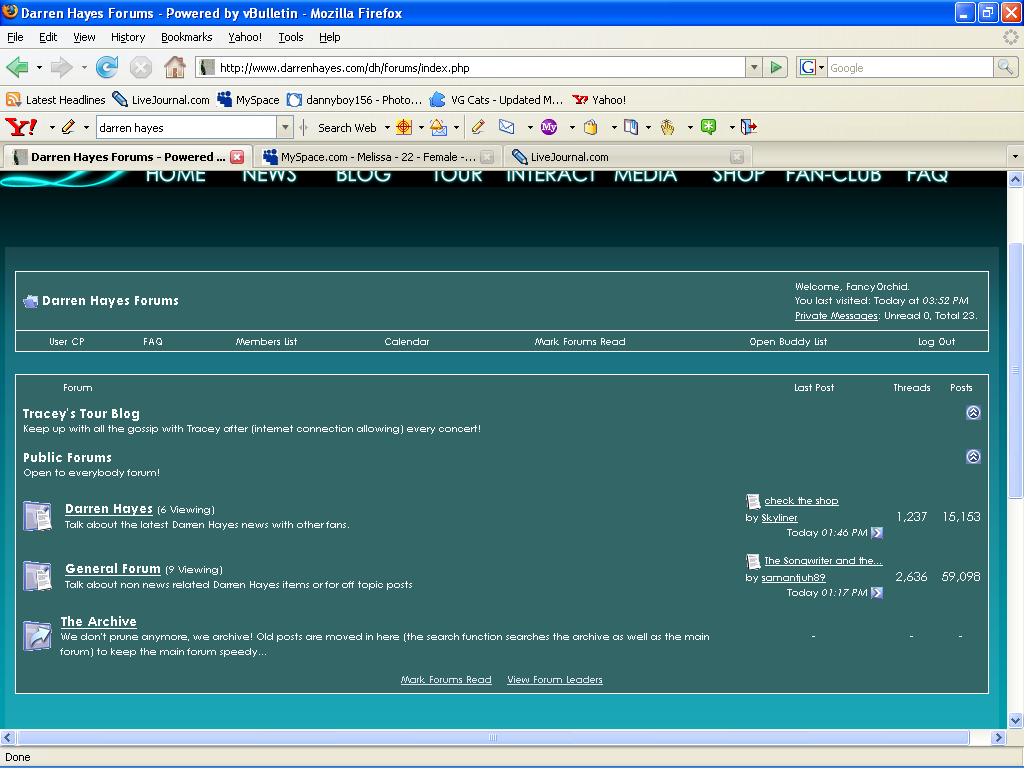Close the Darren Hayes Forums tab
The width and height of the screenshot is (1024, 768).
point(237,157)
